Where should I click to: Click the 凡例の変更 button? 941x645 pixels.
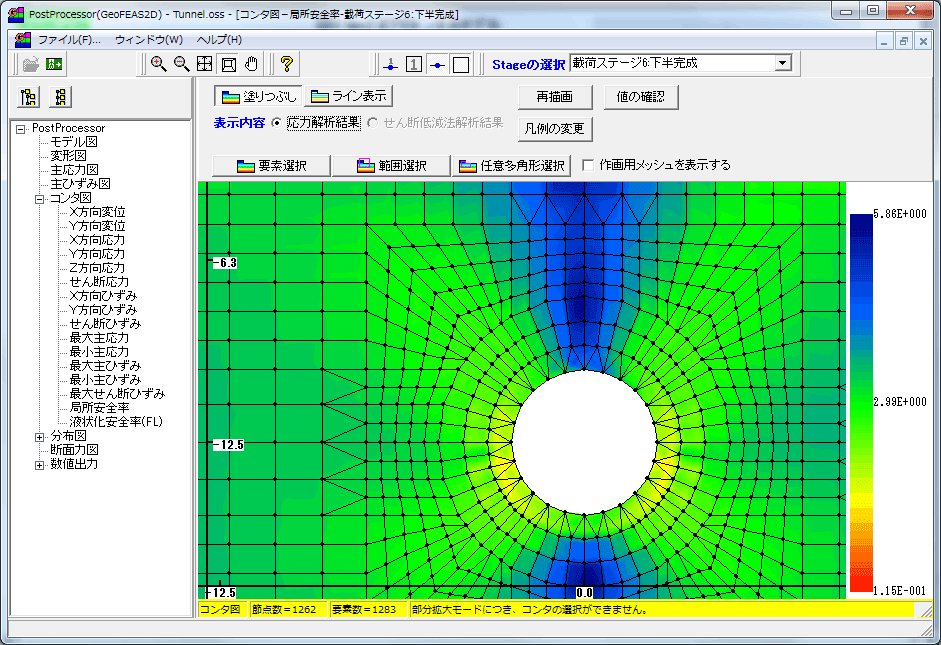tap(555, 128)
